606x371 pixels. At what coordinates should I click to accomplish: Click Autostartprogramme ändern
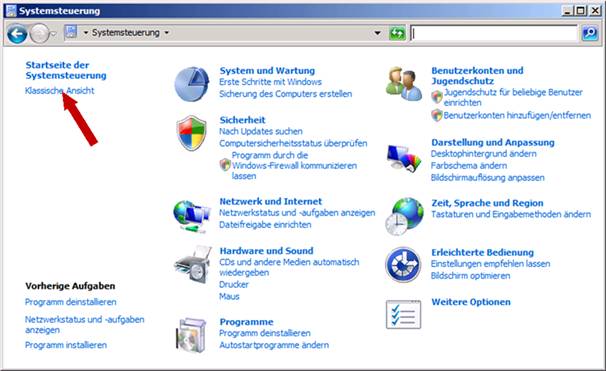coord(274,345)
